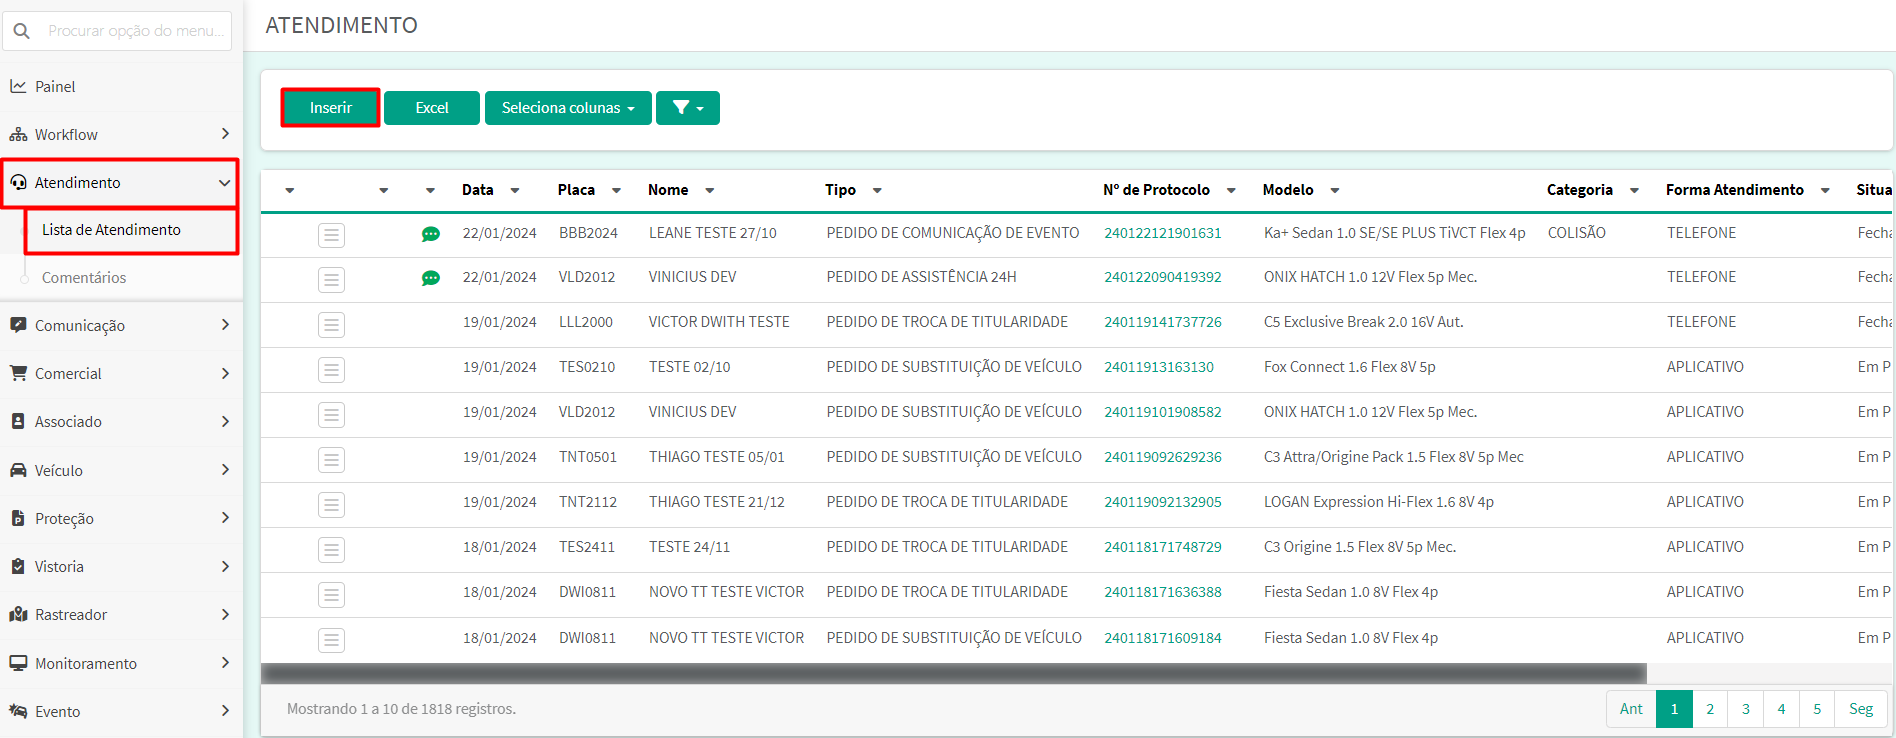Click the horizontal table scrollbar

[953, 673]
